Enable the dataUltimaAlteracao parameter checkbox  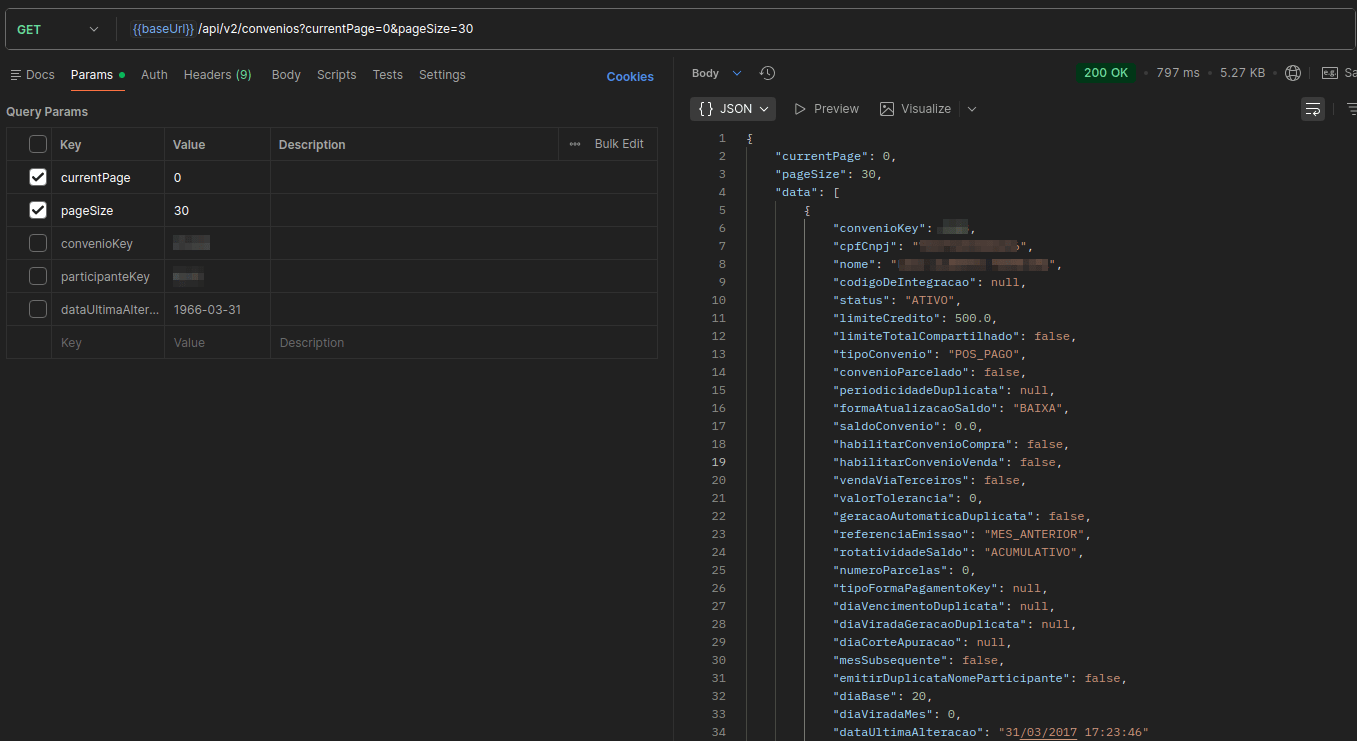(x=38, y=309)
